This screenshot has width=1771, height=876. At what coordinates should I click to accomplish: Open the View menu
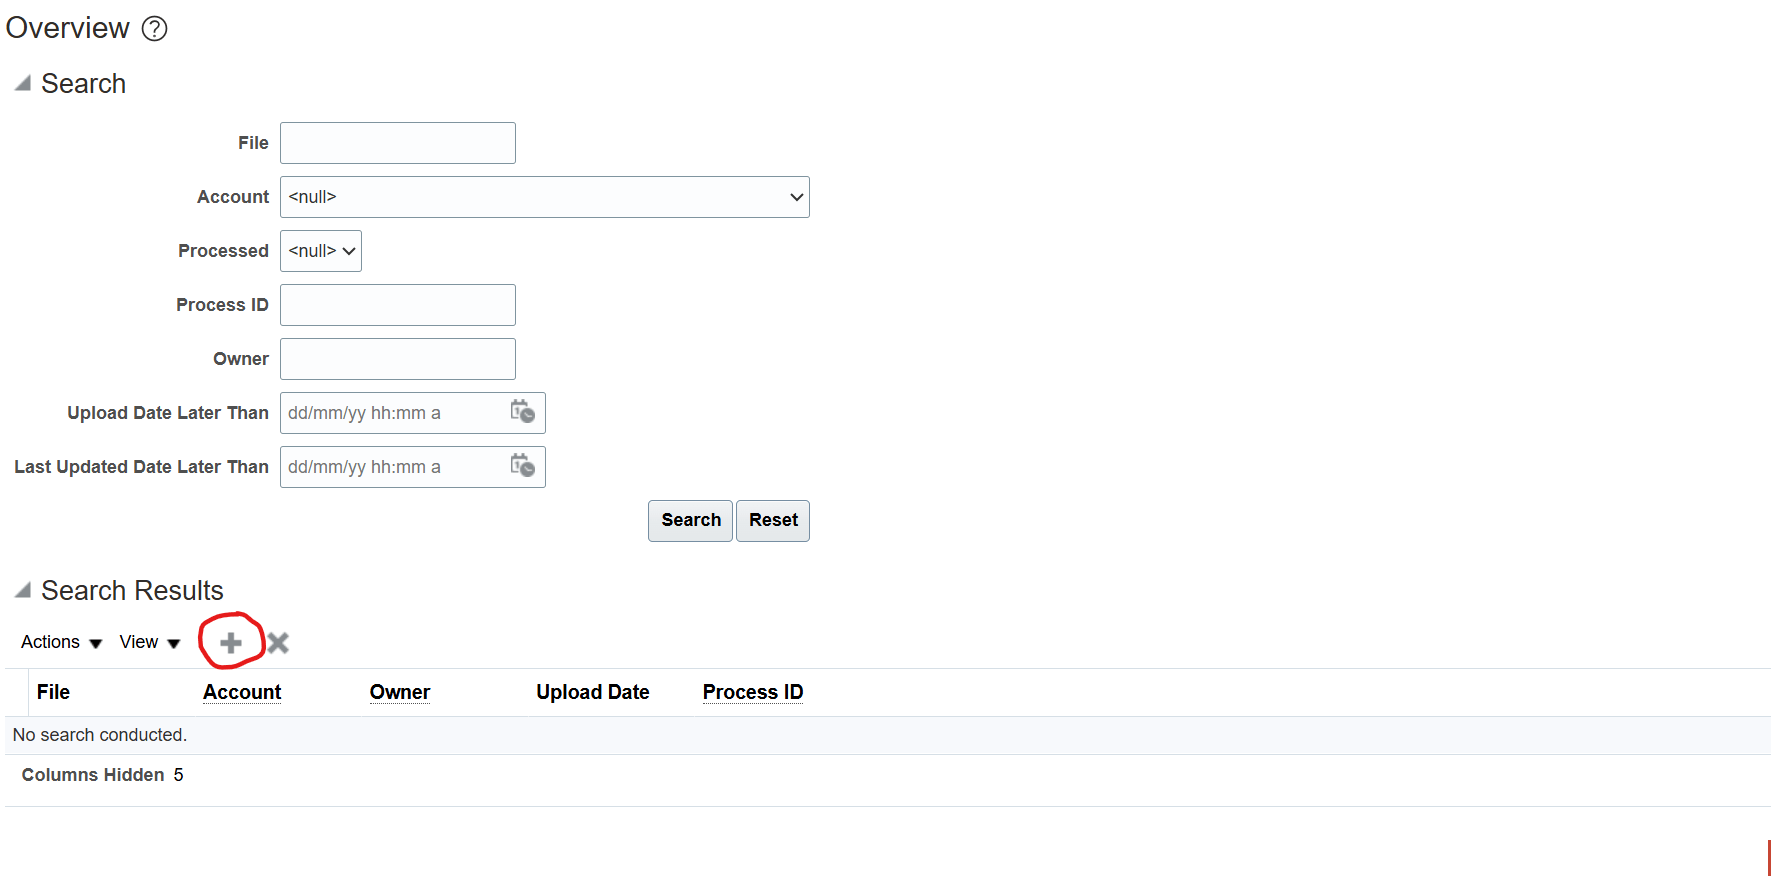[148, 642]
